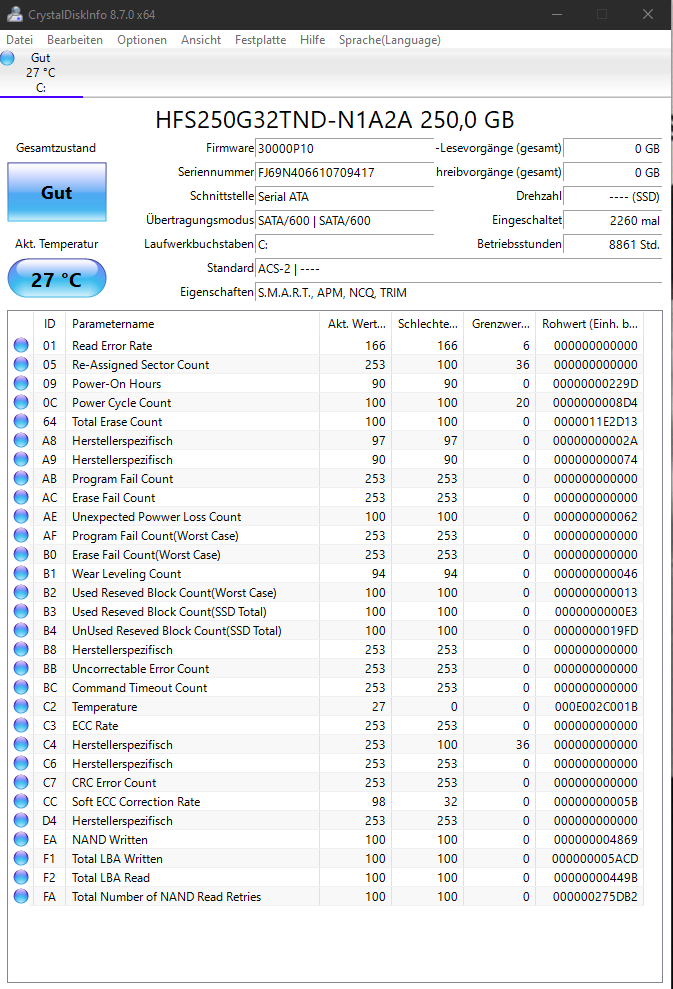
Task: Click the status orb for row A8 Herstellerspezifisch
Action: 21,440
